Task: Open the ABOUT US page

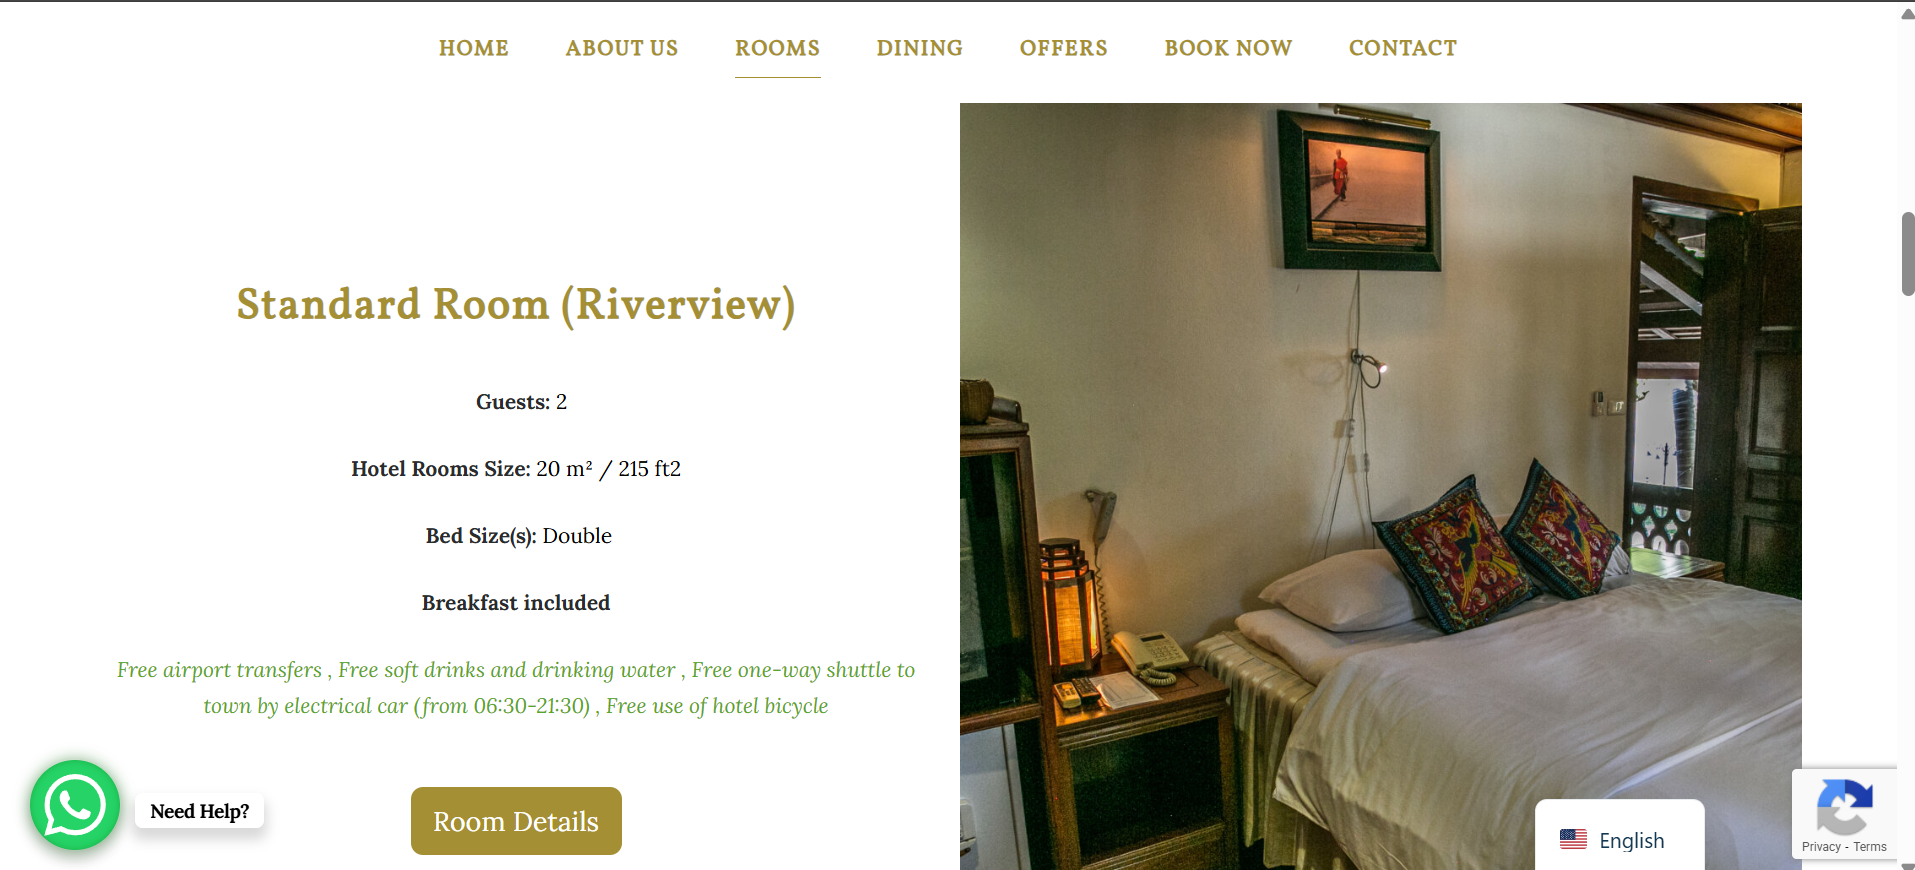Action: click(622, 48)
